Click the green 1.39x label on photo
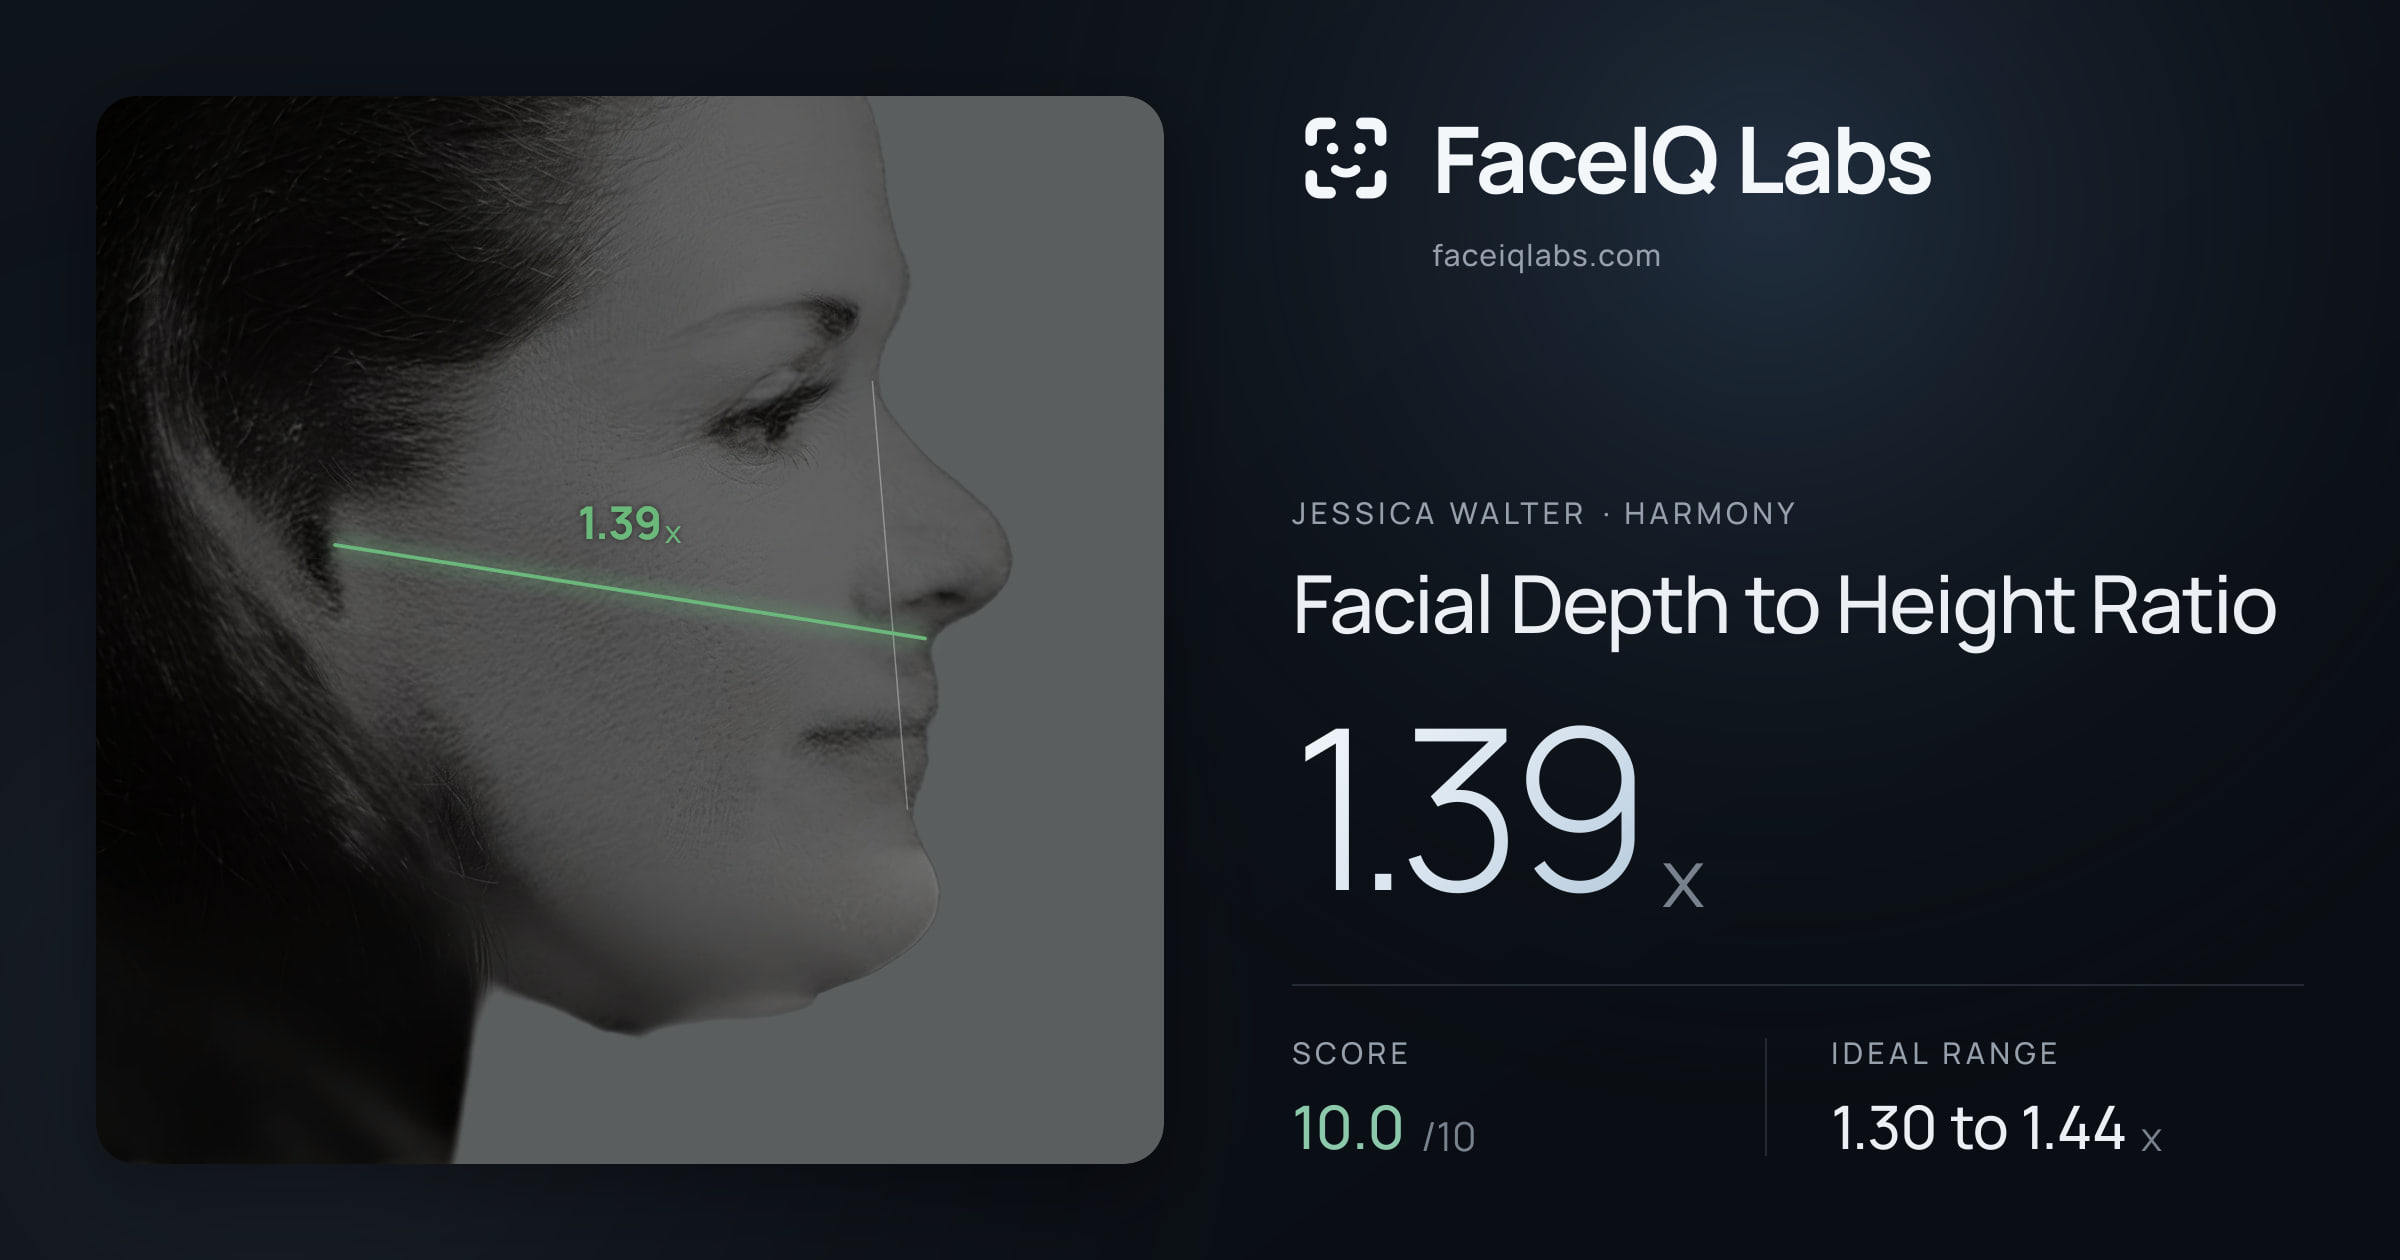The height and width of the screenshot is (1260, 2400). pos(629,524)
